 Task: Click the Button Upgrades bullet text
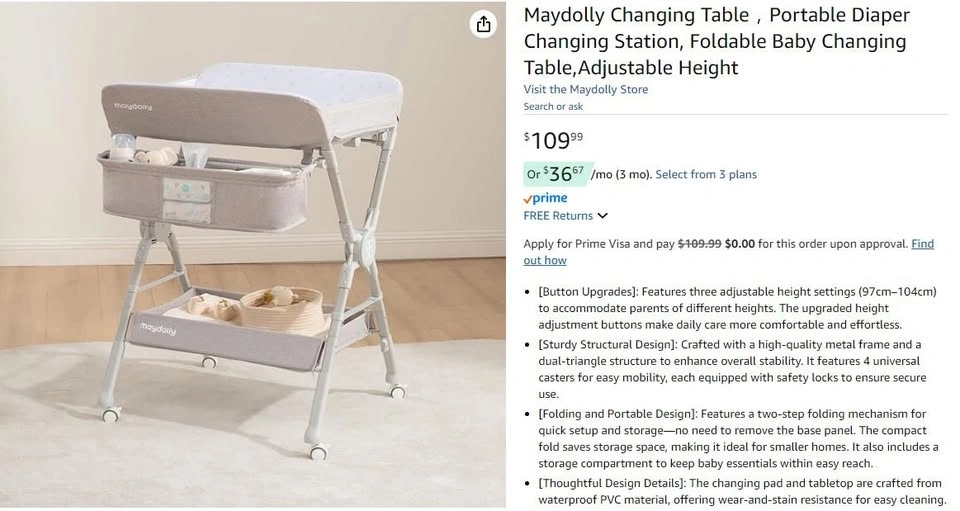point(737,308)
